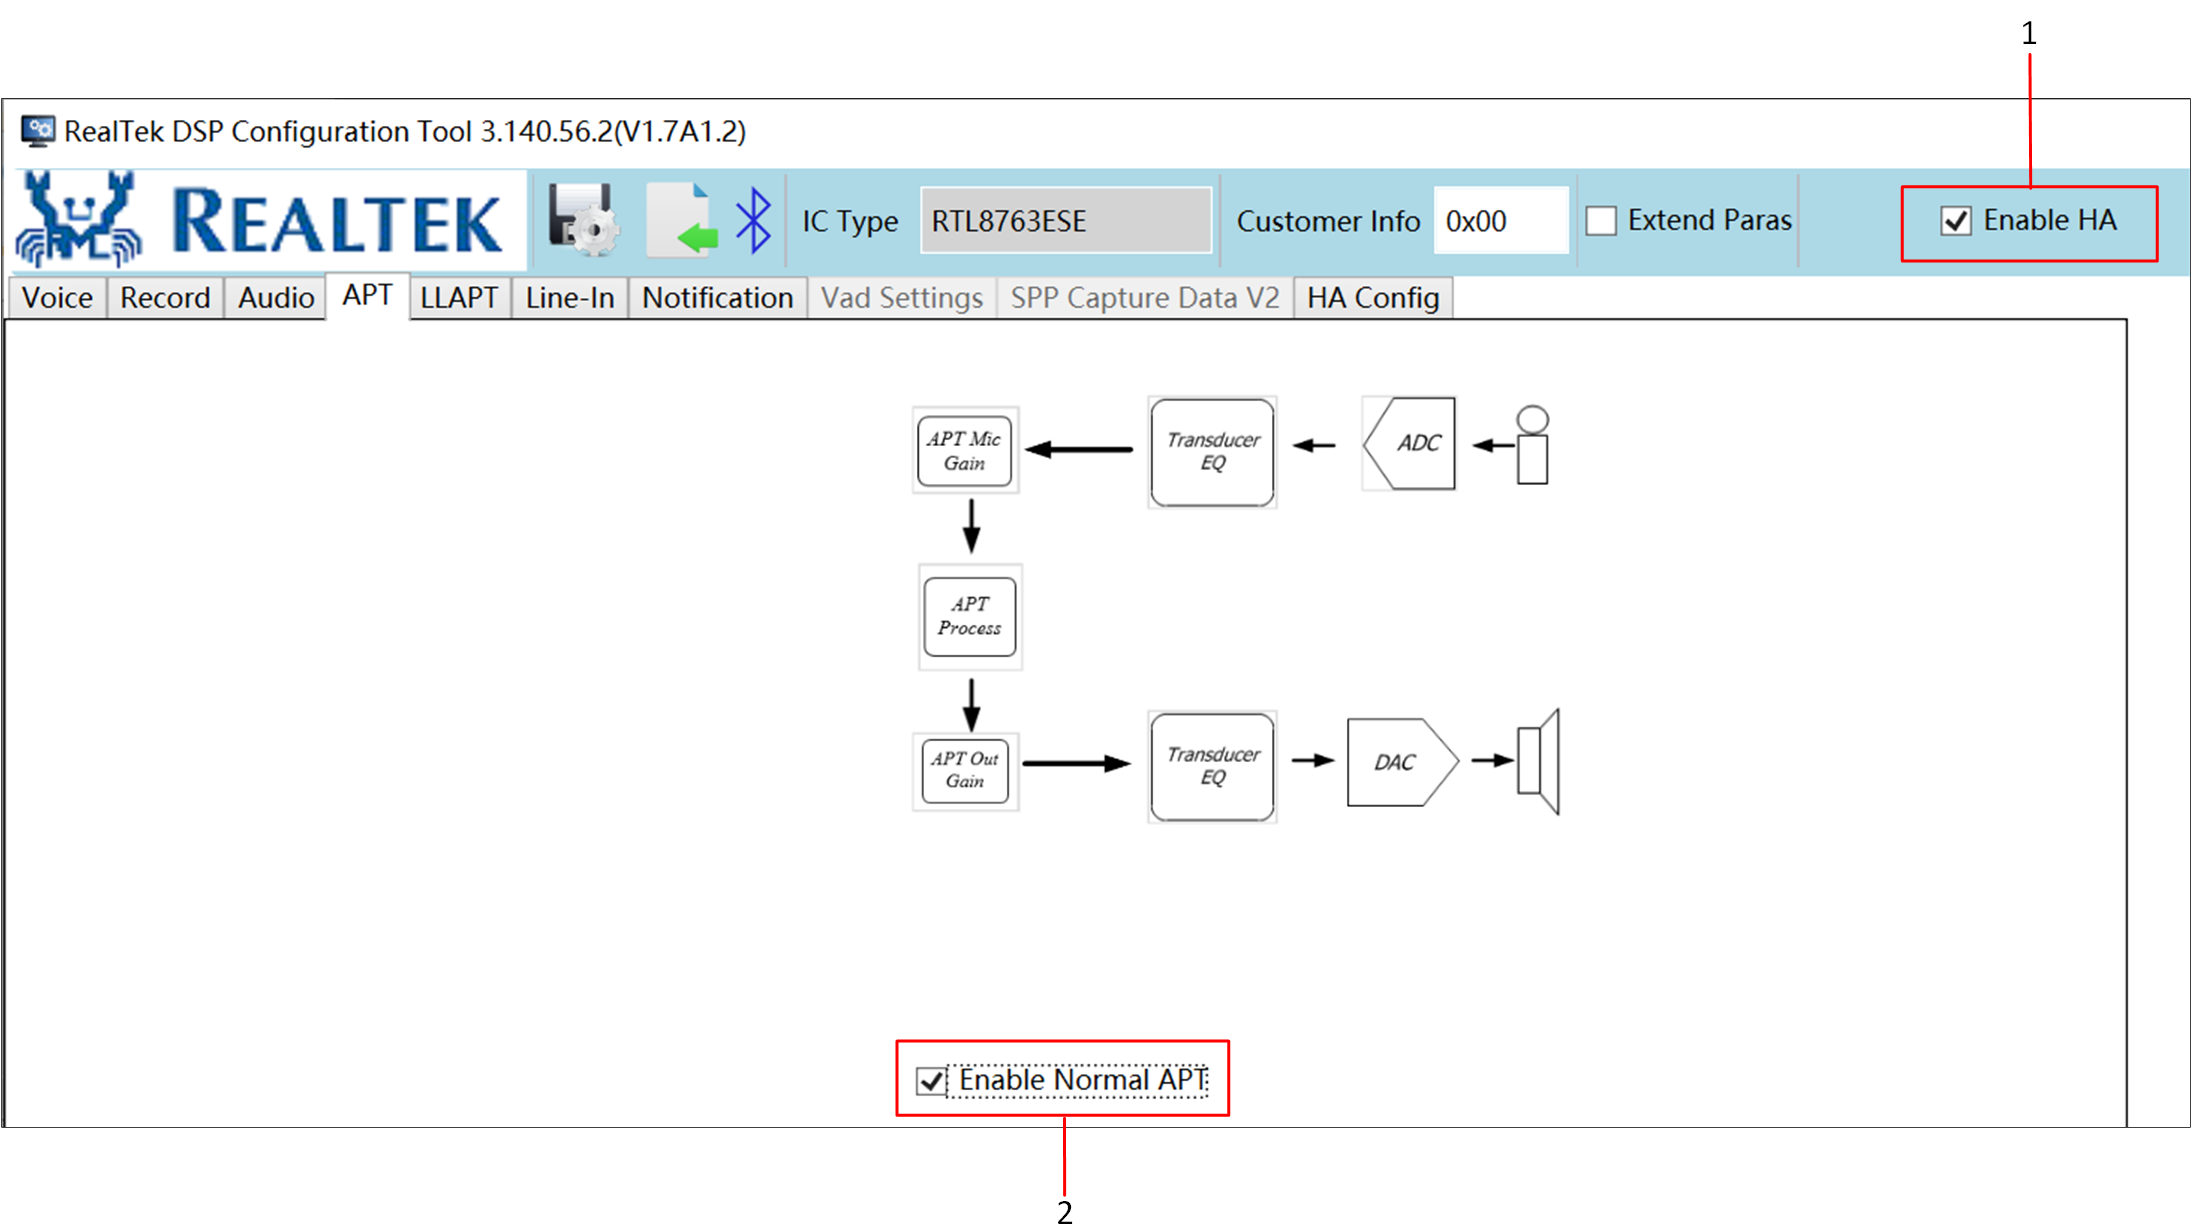
Task: Select the SPP Capture Data V2 tab
Action: [1145, 298]
